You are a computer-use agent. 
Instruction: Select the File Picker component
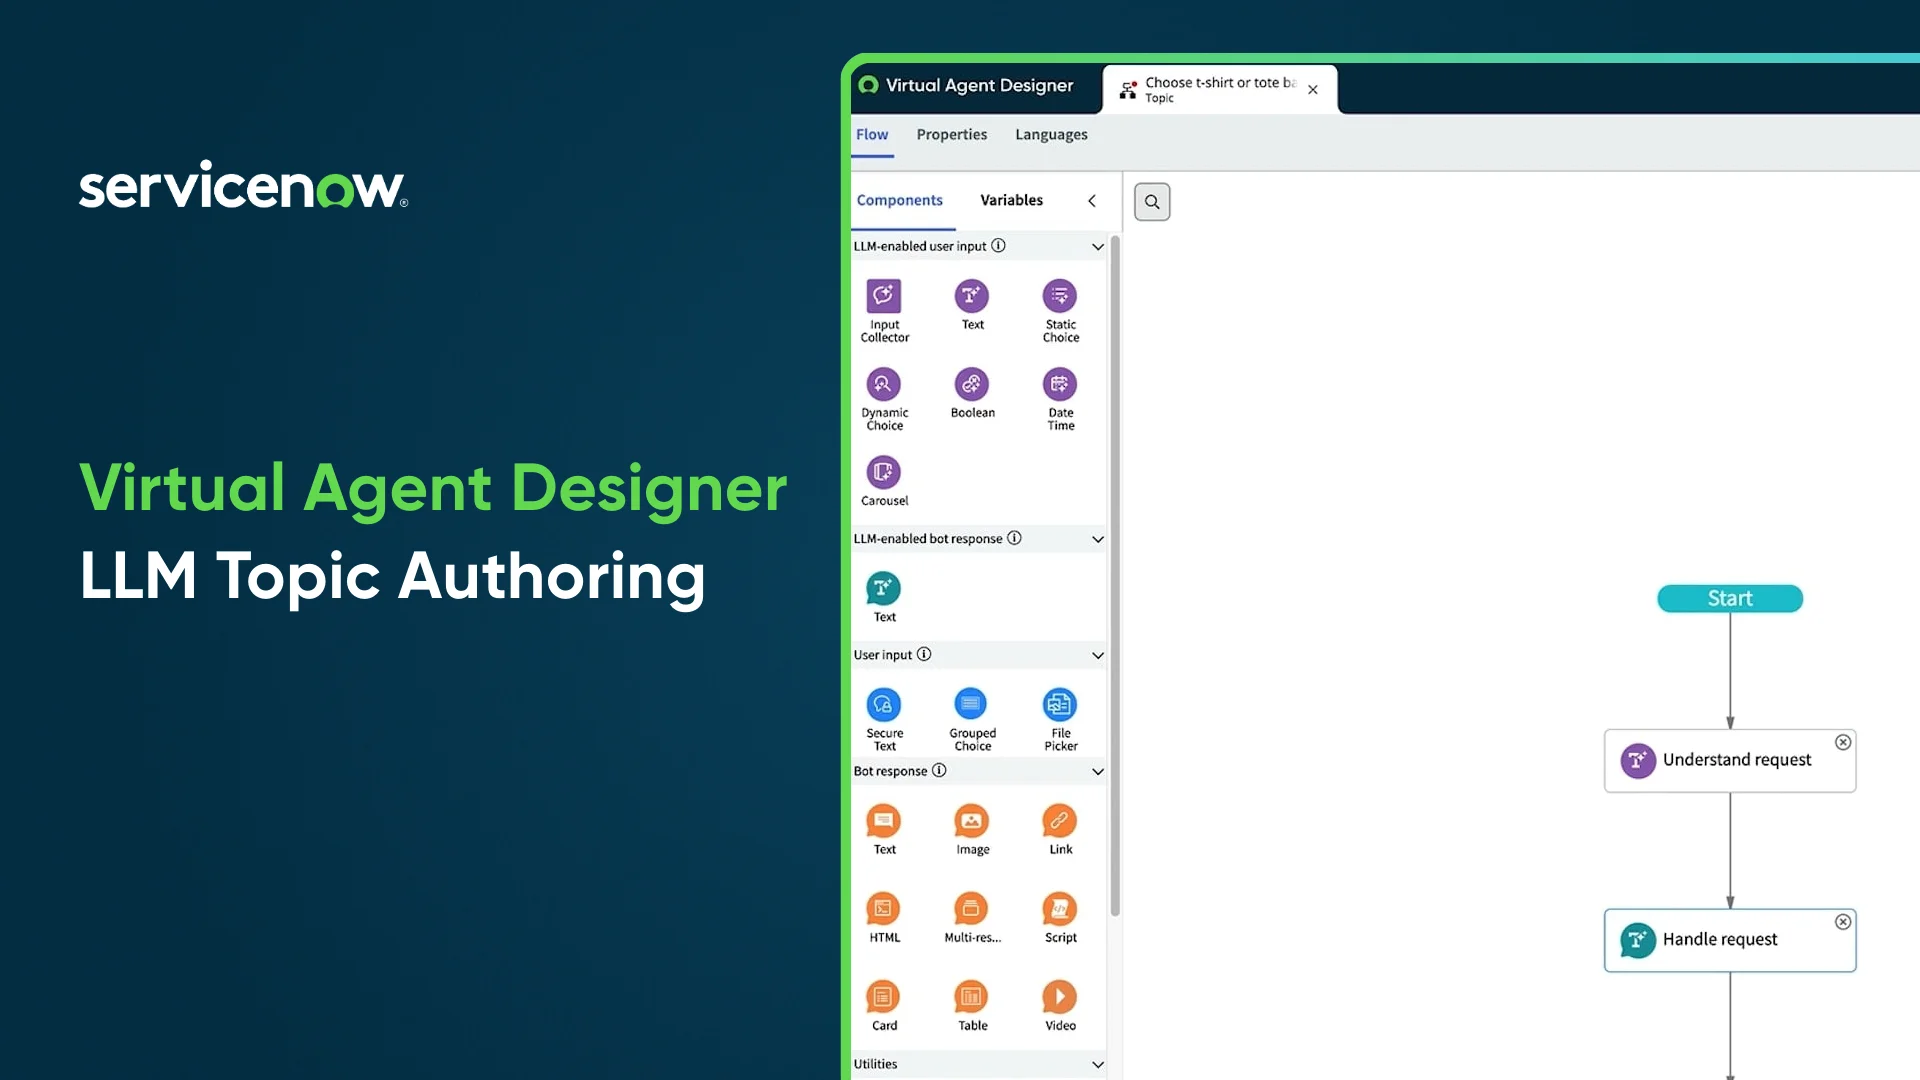click(x=1059, y=705)
